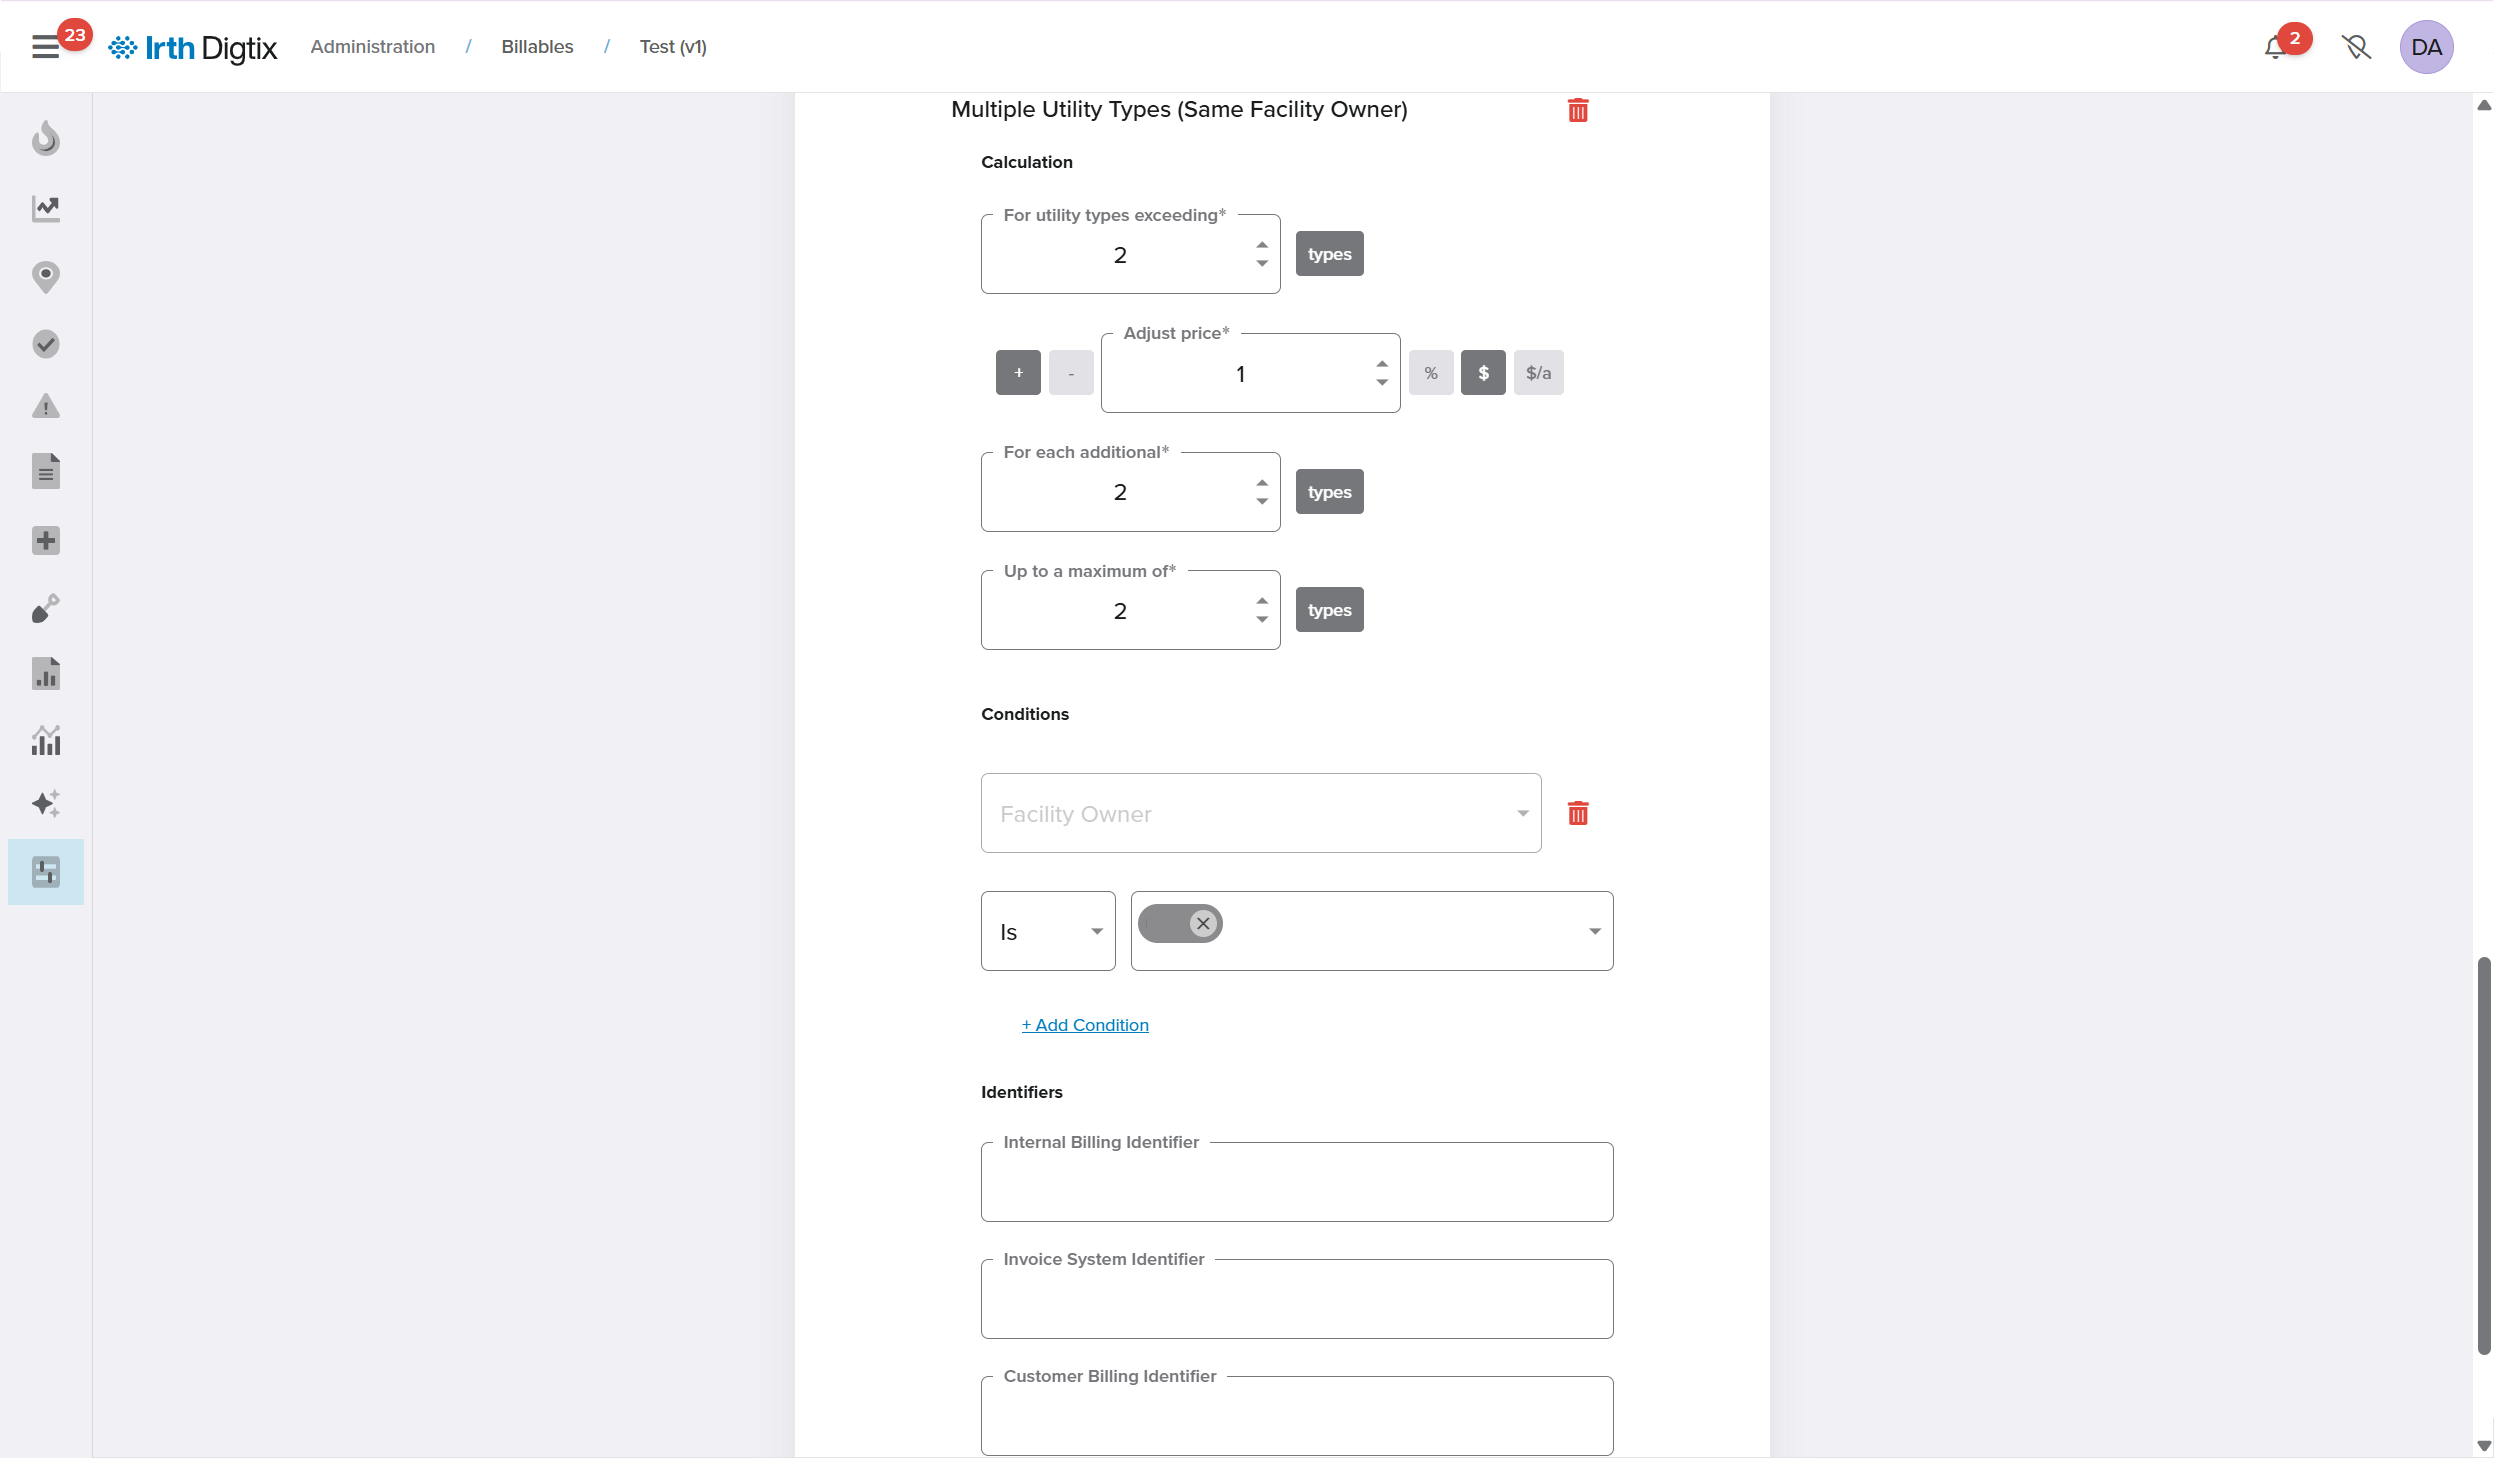
Task: Delete the Facility Owner condition
Action: 1578,813
